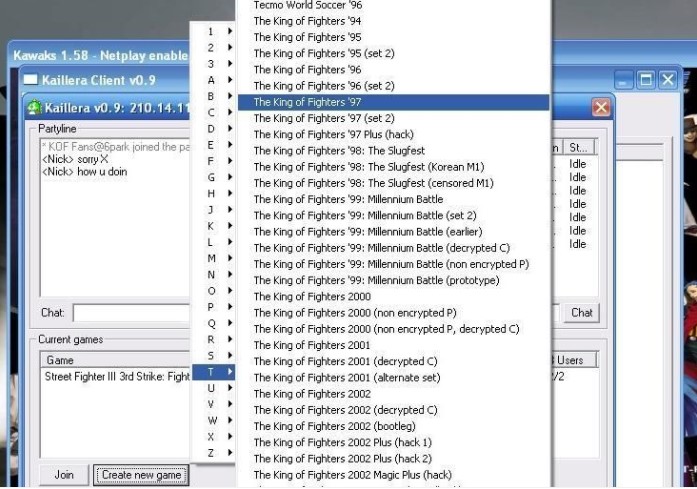The width and height of the screenshot is (697, 489).
Task: Expand the C games submenu
Action: [213, 112]
